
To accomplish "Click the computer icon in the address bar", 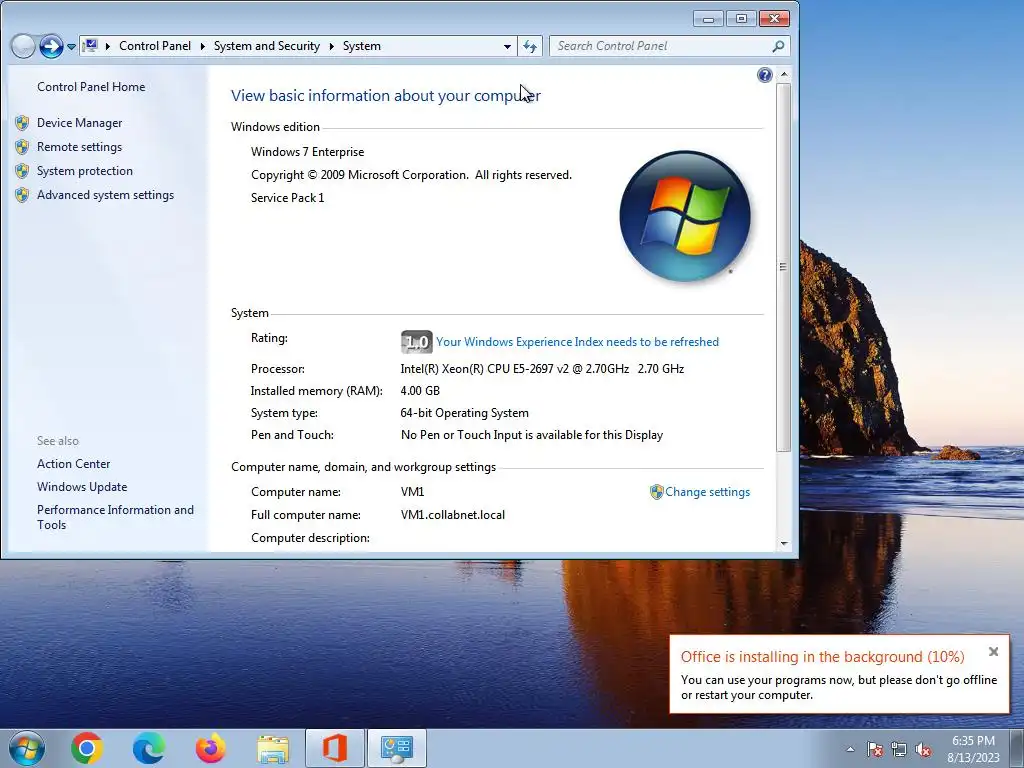I will [x=91, y=46].
